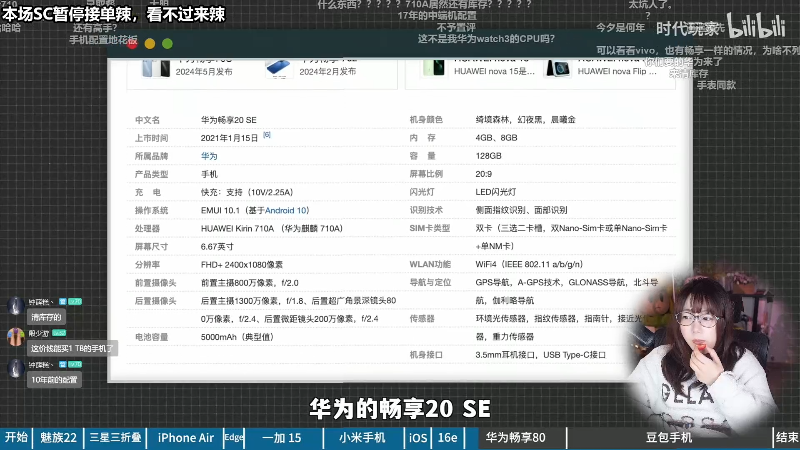800x450 pixels.
Task: Select the Edge chapter tab
Action: [x=234, y=438]
